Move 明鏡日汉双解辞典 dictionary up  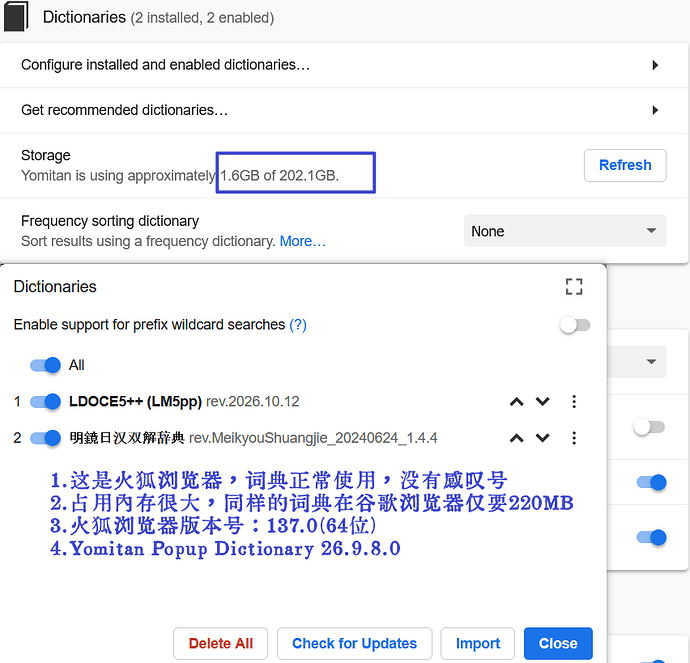[517, 438]
